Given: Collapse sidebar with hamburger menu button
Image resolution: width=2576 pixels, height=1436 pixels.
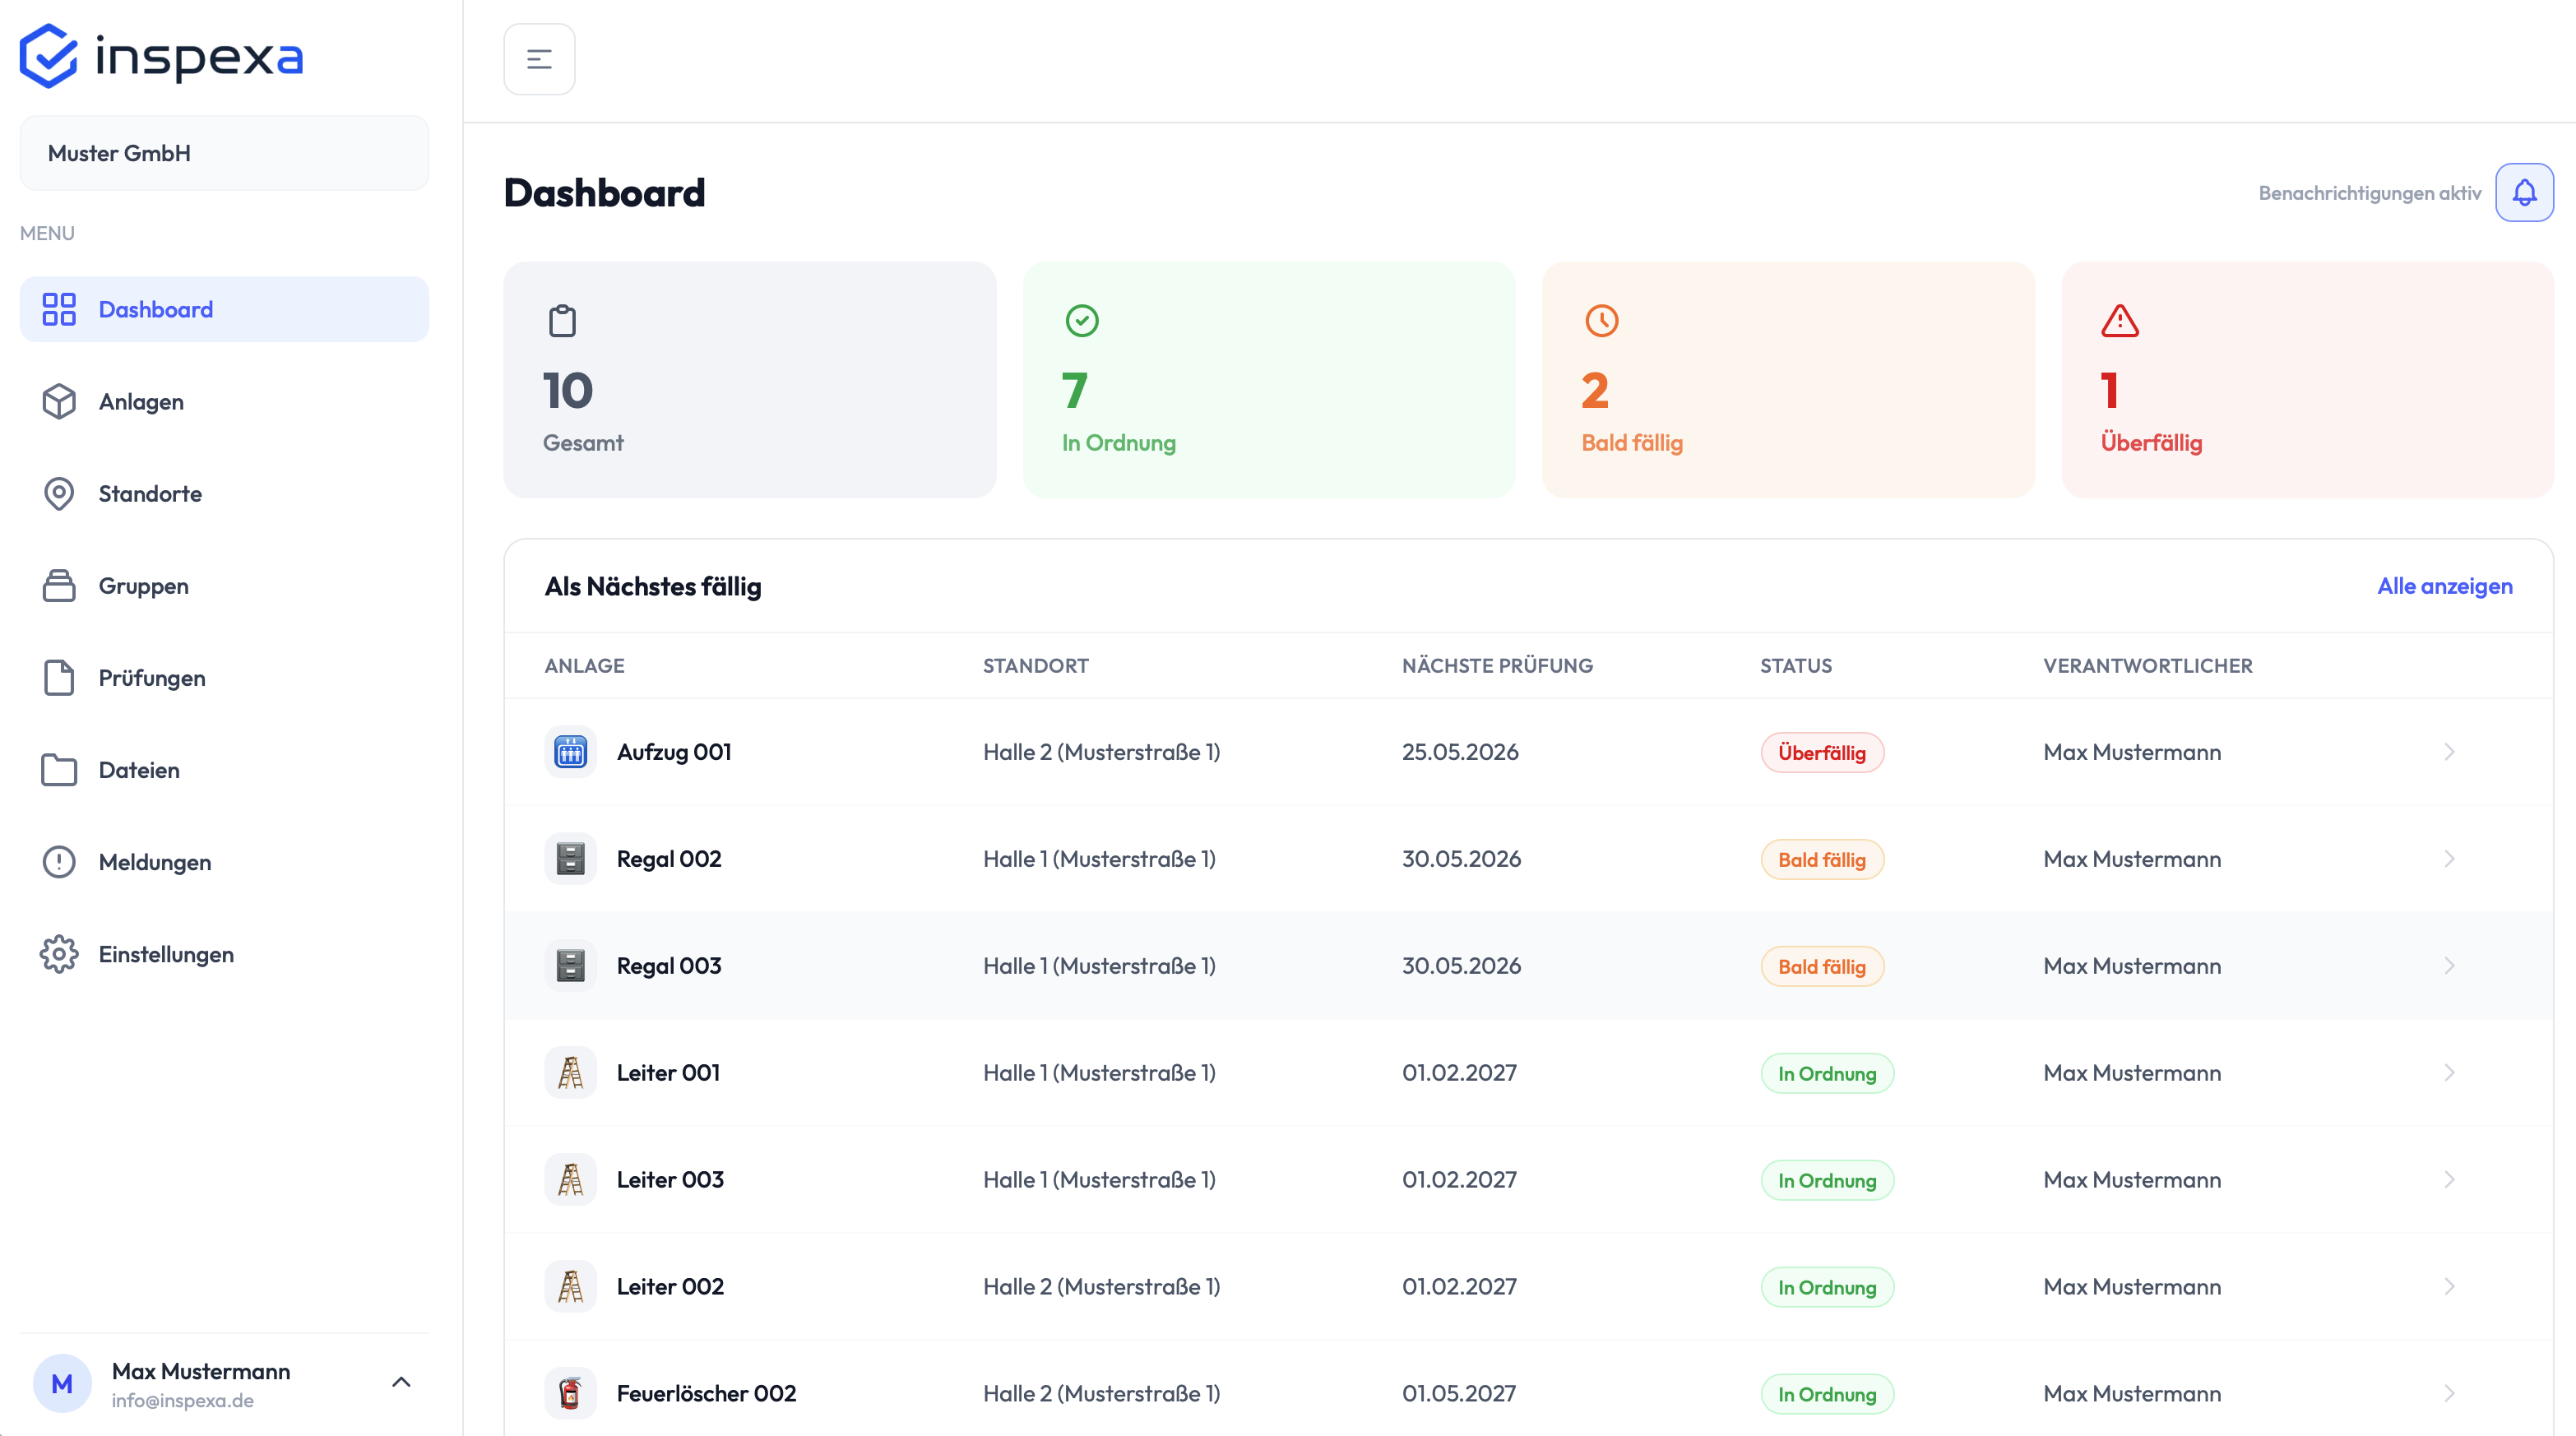Looking at the screenshot, I should (x=539, y=59).
